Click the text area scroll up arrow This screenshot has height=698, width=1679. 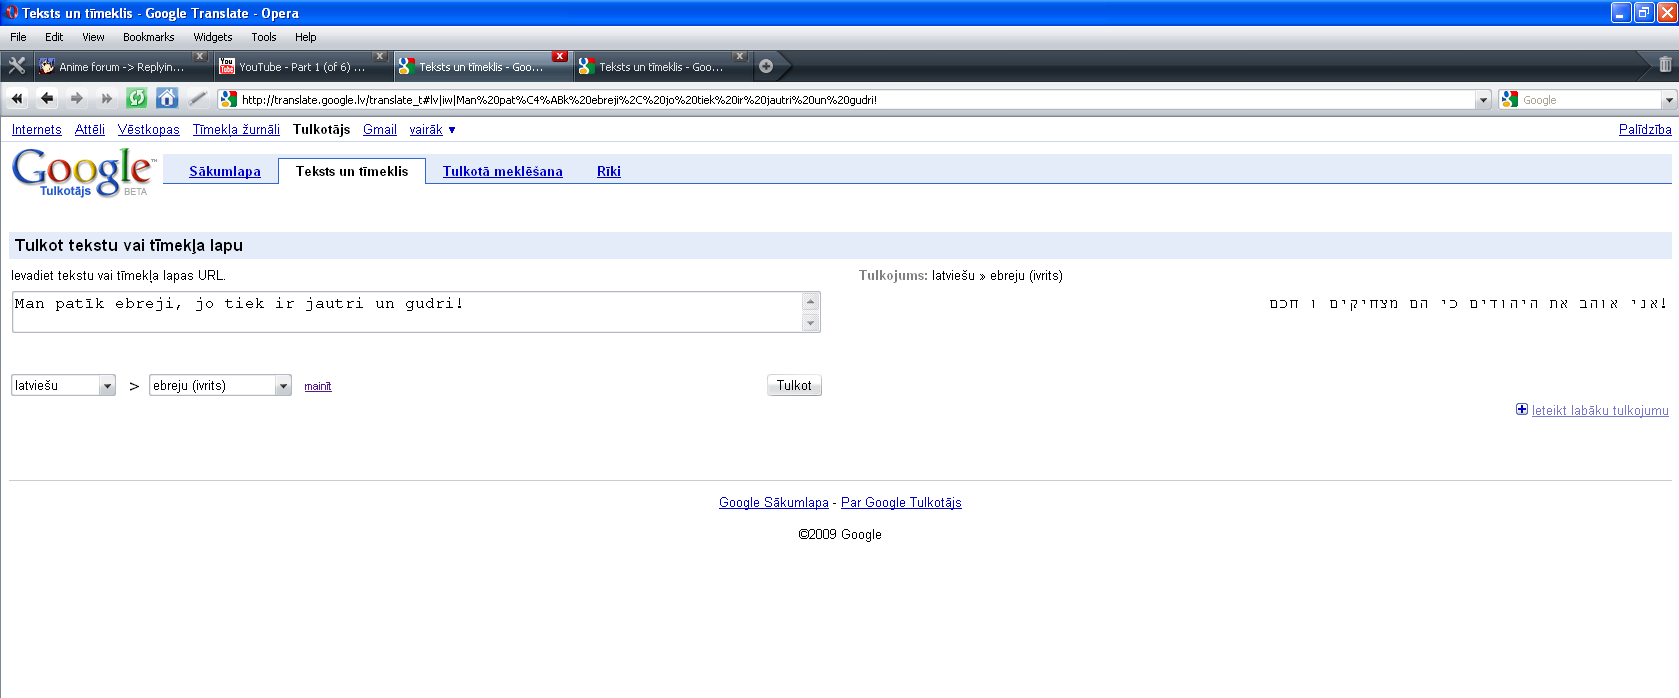tap(811, 301)
